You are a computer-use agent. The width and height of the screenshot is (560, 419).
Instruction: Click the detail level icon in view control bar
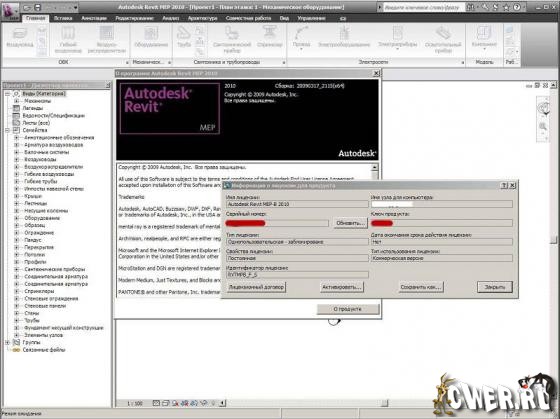tap(156, 403)
